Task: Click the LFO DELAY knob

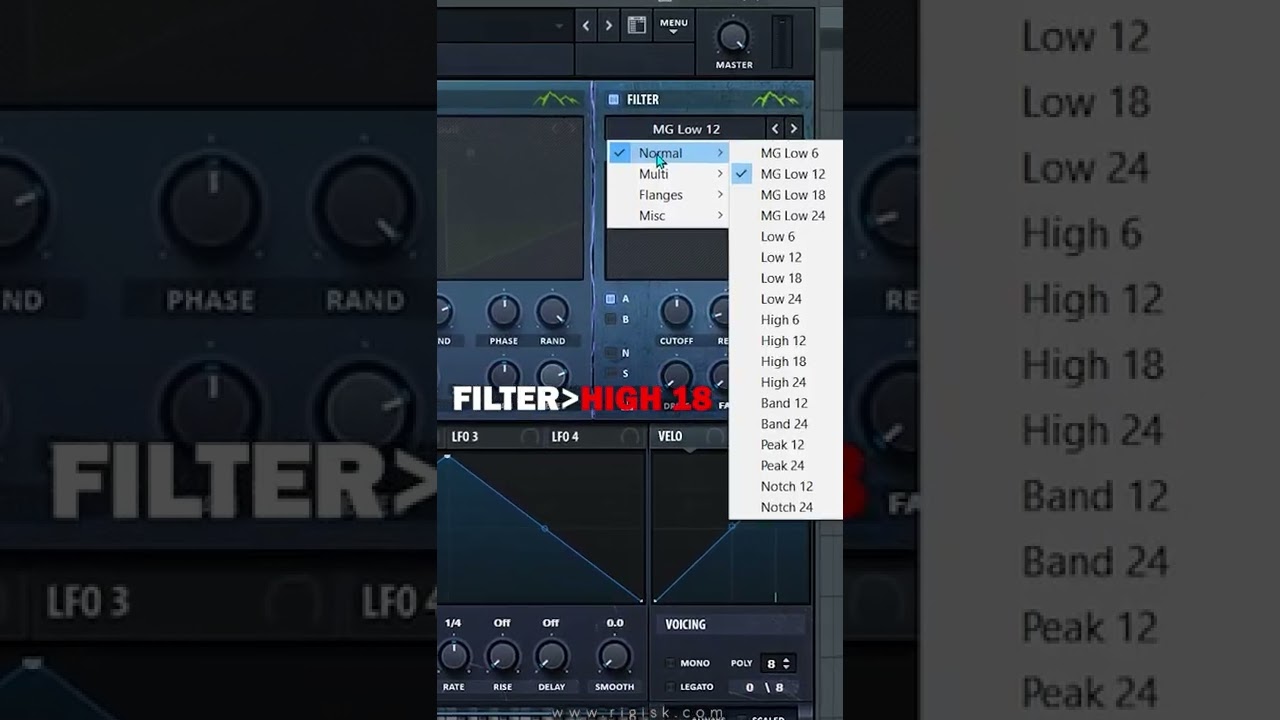Action: (551, 656)
